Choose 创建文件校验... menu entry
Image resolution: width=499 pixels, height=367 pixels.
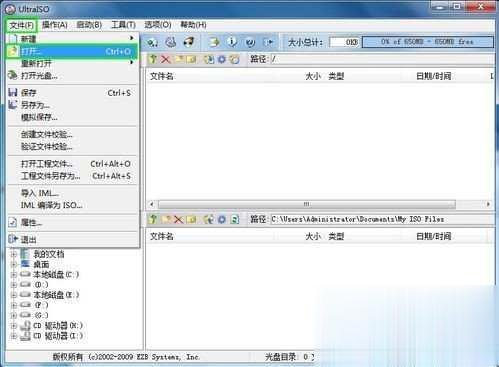pyautogui.click(x=72, y=134)
